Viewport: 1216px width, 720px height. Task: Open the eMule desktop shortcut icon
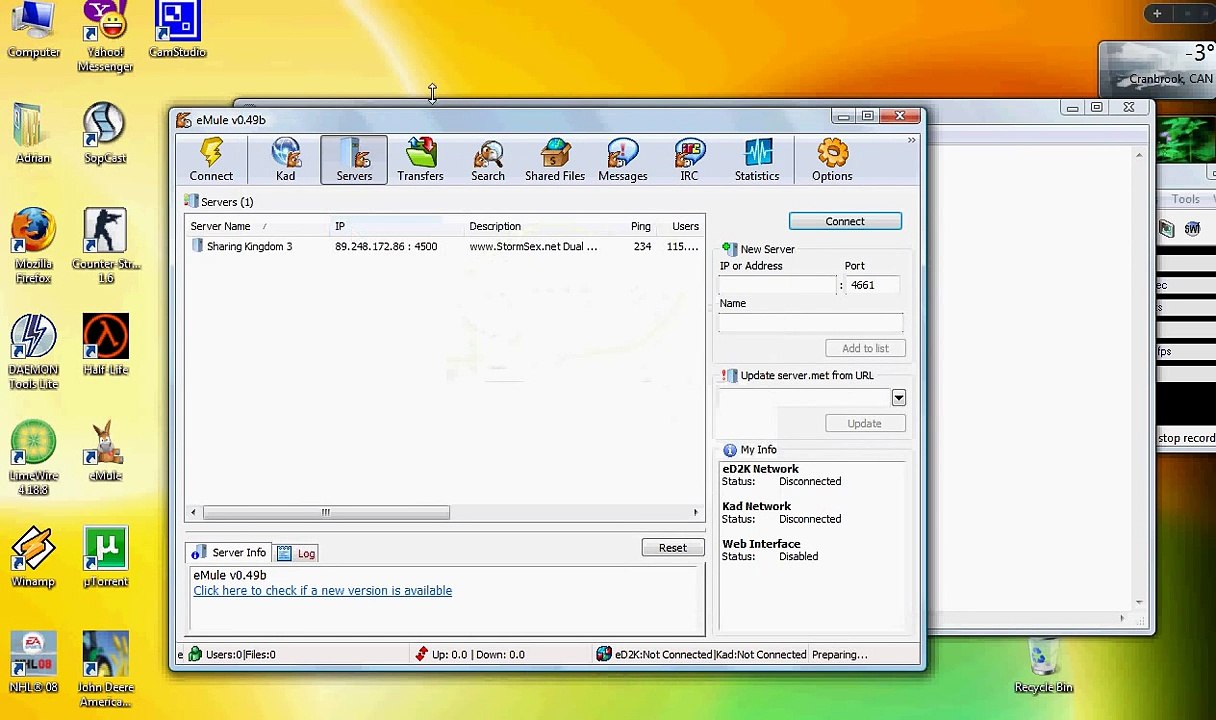(x=105, y=451)
